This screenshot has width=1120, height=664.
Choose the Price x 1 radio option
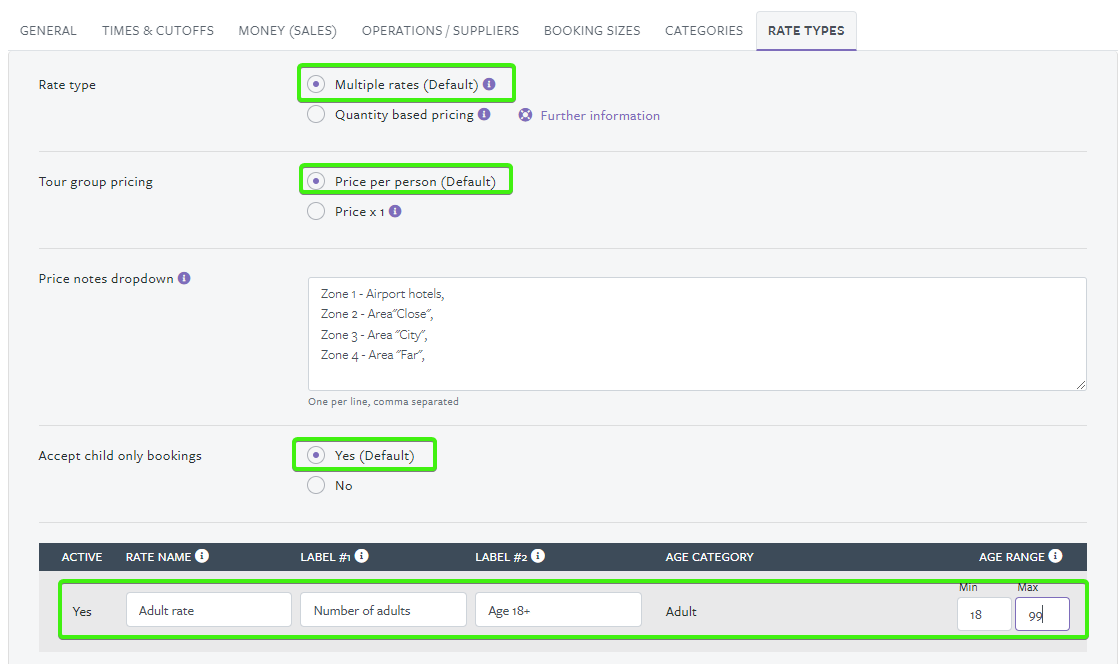click(x=316, y=211)
